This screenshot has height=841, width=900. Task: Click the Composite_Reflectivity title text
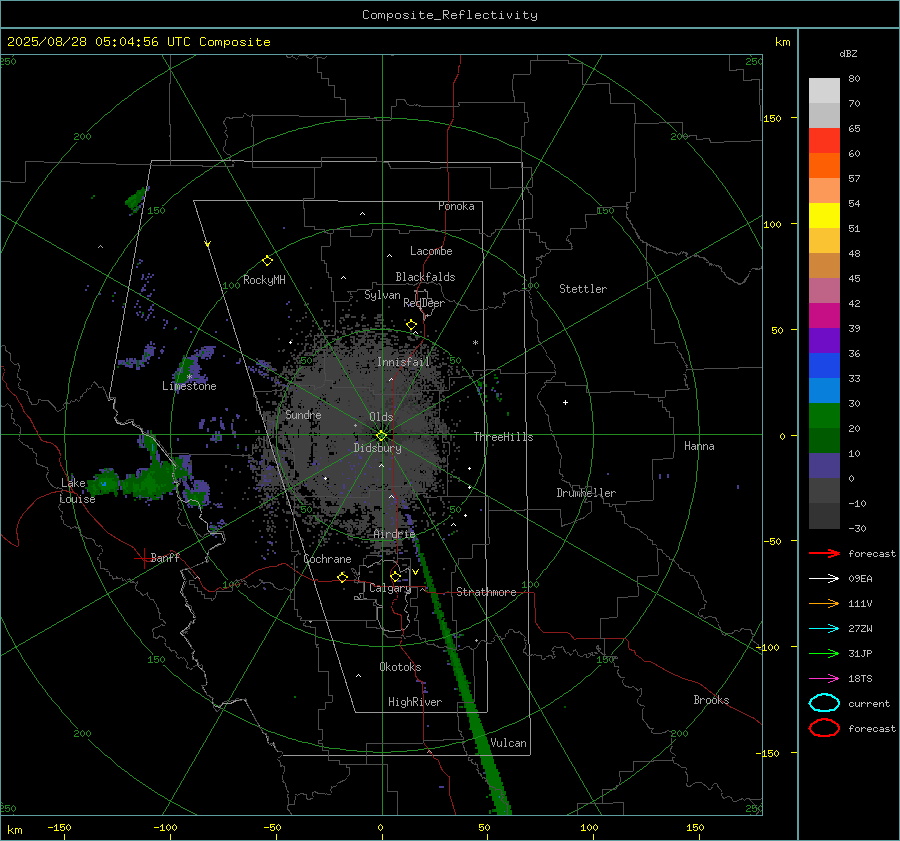(x=450, y=15)
